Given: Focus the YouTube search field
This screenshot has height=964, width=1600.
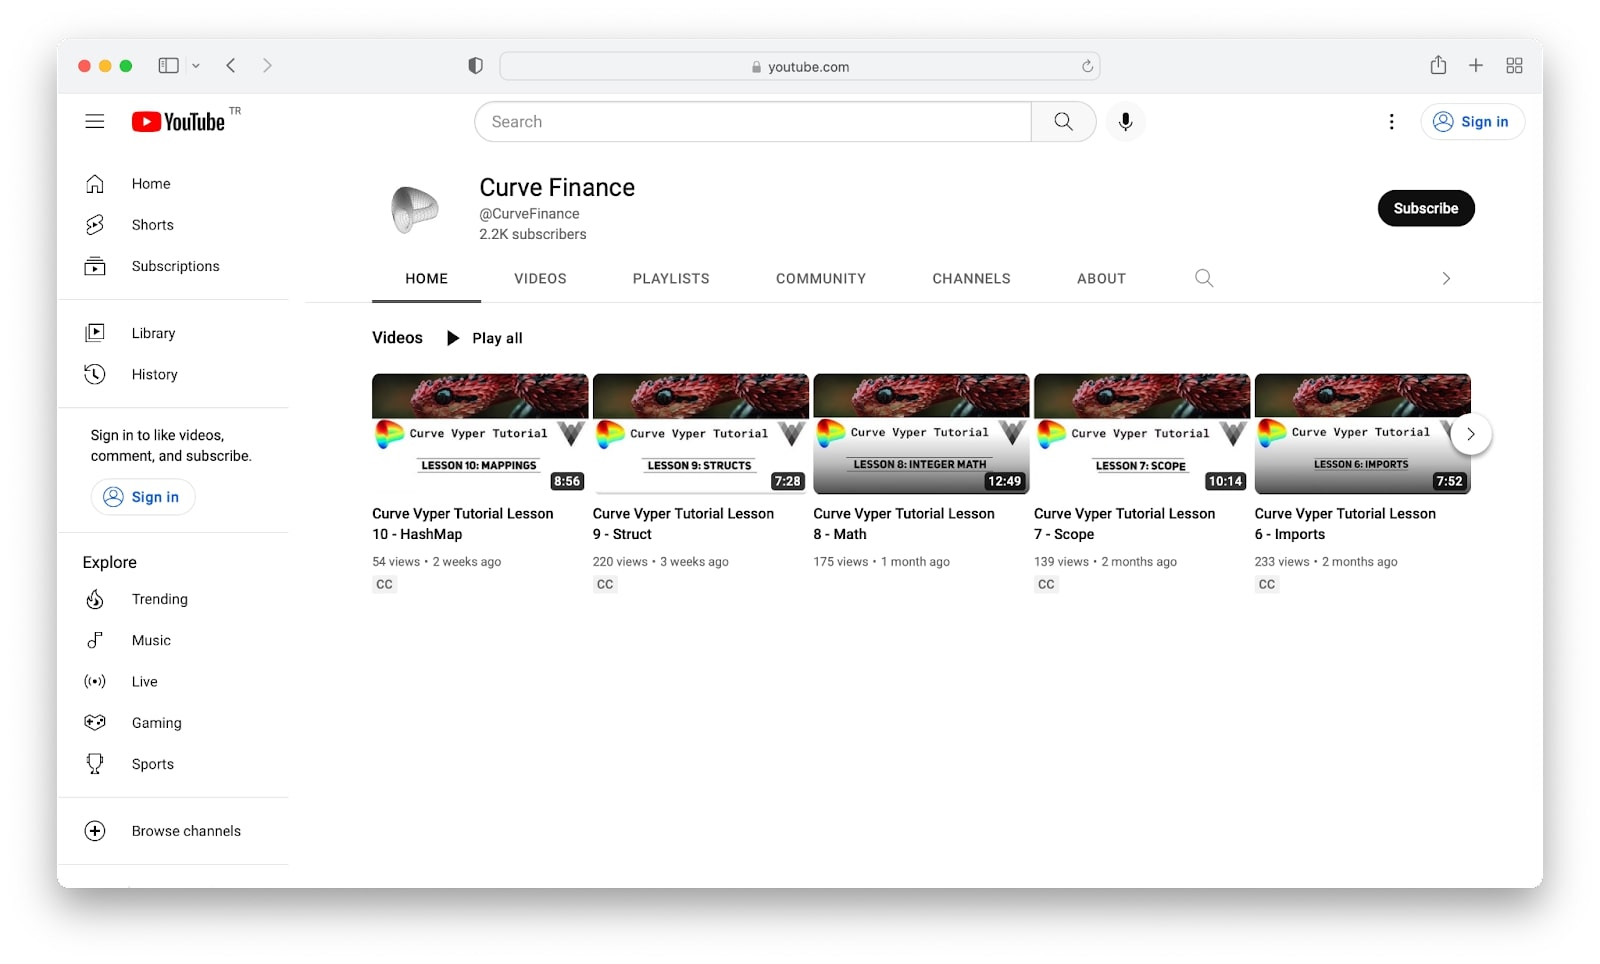Looking at the screenshot, I should (754, 121).
